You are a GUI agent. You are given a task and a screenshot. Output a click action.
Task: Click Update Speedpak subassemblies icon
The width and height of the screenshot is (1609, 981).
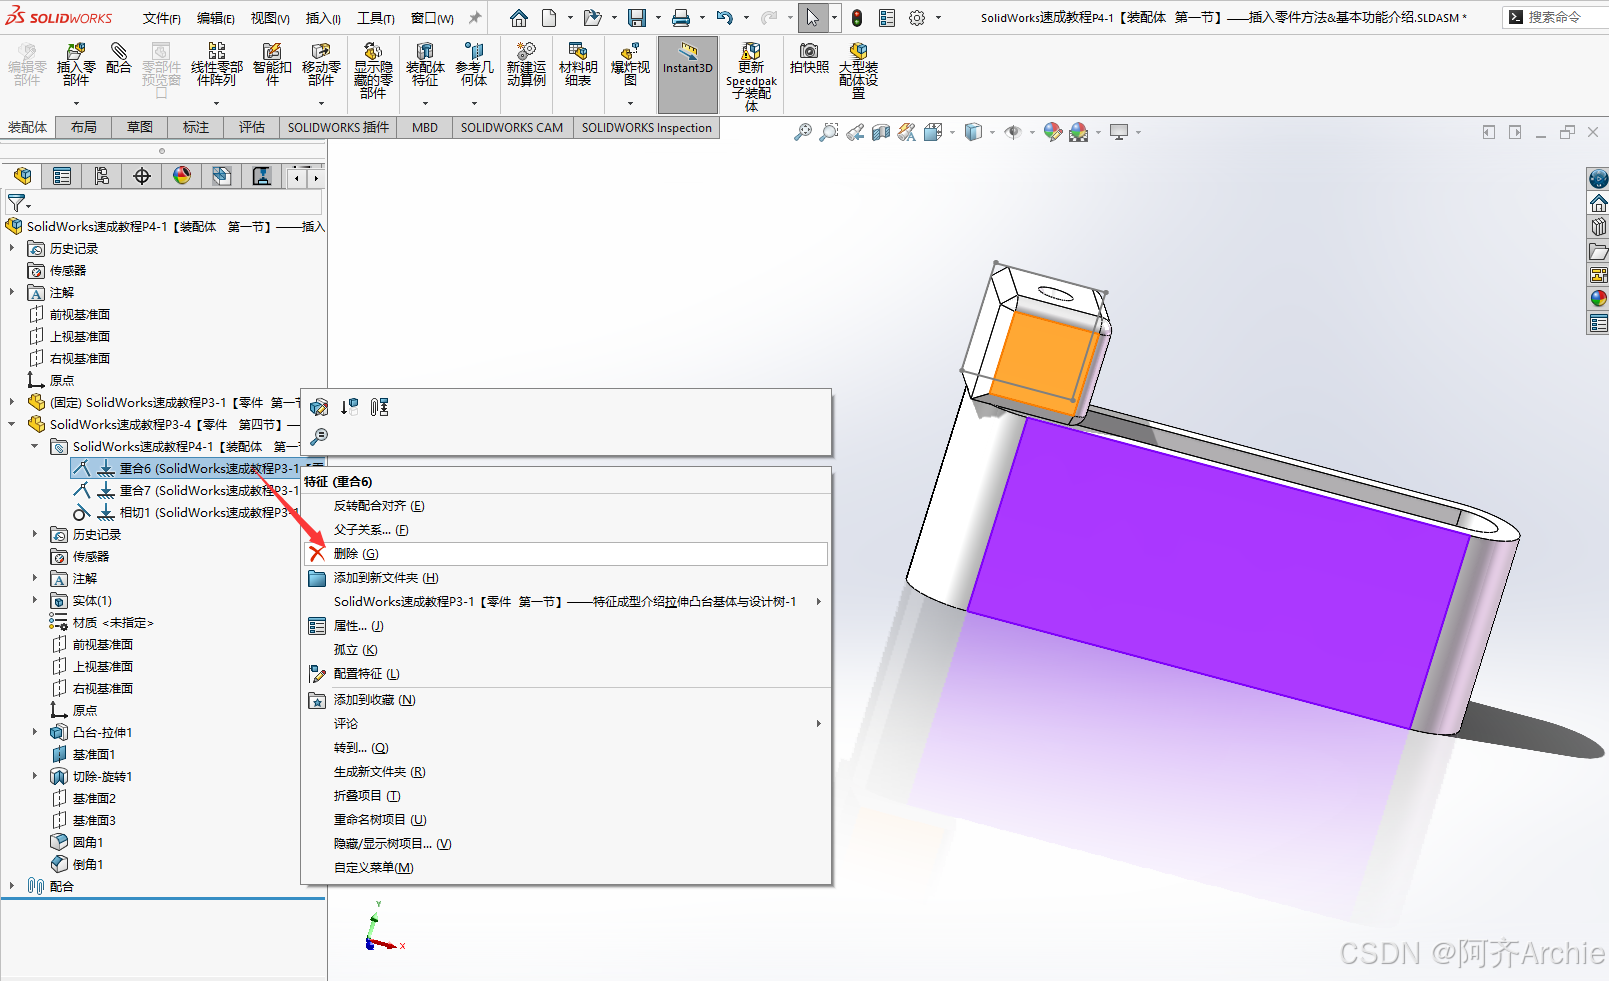click(751, 76)
